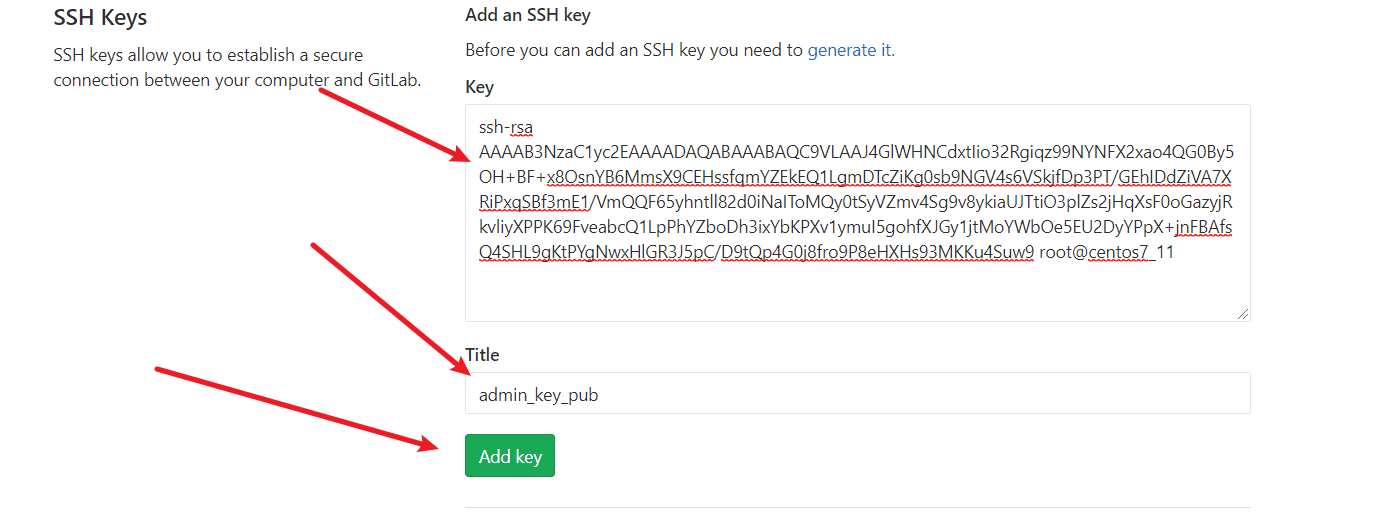Image resolution: width=1389 pixels, height=528 pixels.
Task: Click the divider line below Add key
Action: point(857,507)
